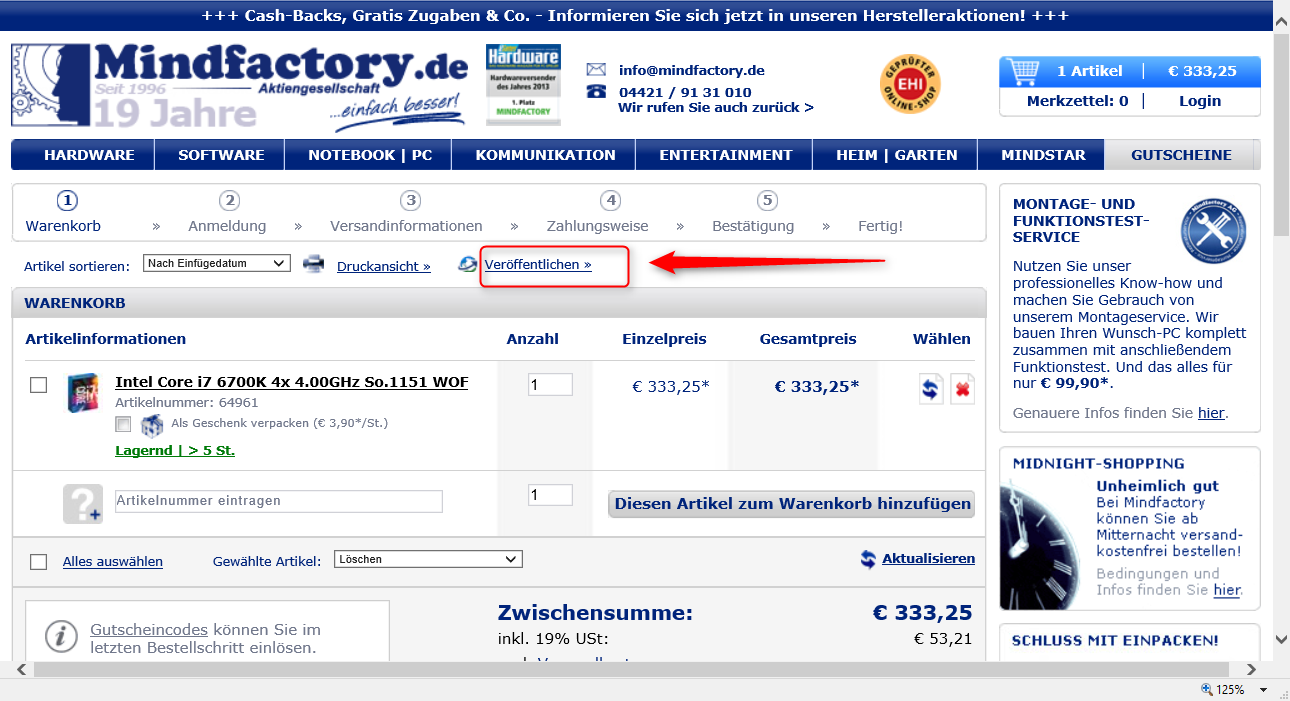Open Intel Core i7 6700K product link
This screenshot has width=1290, height=701.
pos(292,382)
